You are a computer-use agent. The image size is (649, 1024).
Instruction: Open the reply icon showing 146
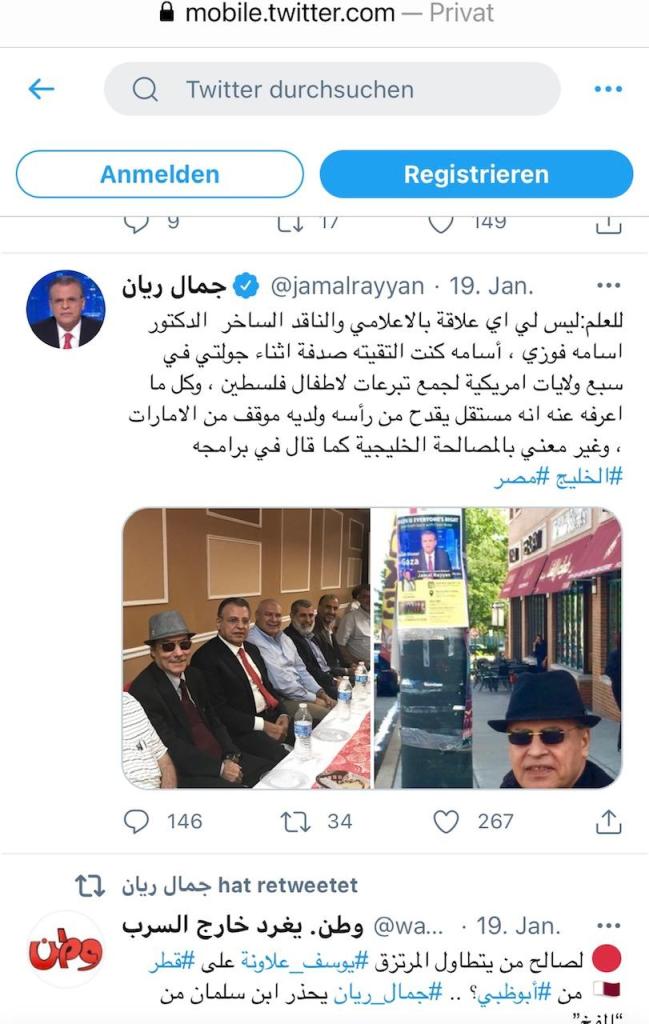pos(136,821)
